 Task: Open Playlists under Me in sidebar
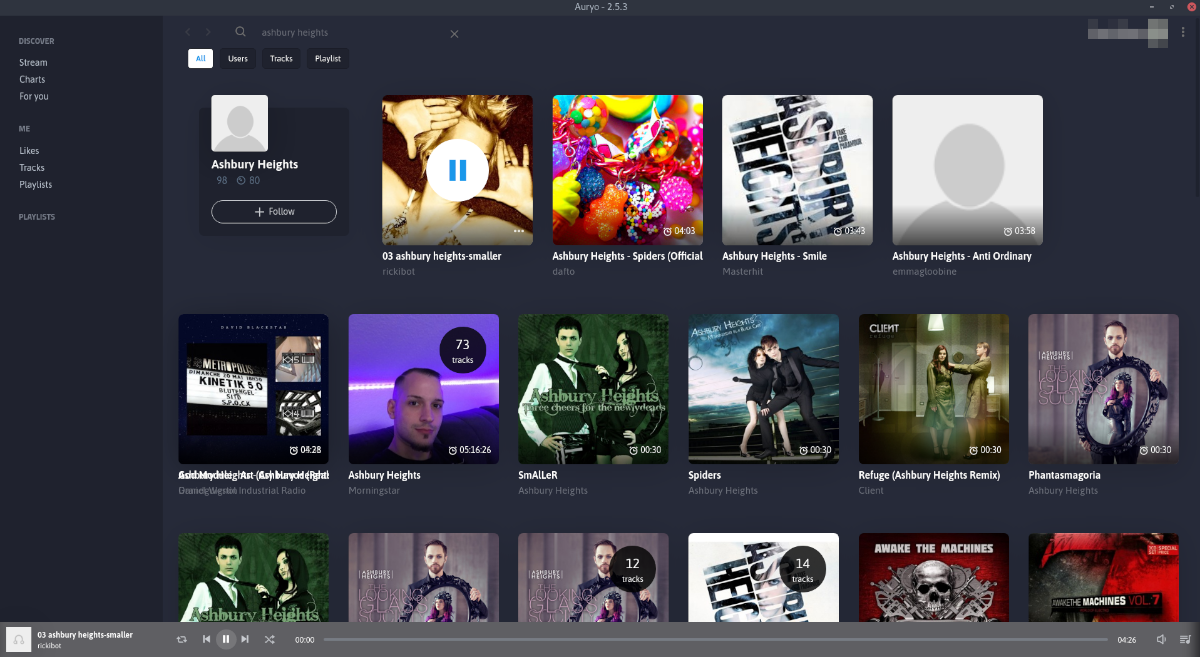click(36, 185)
